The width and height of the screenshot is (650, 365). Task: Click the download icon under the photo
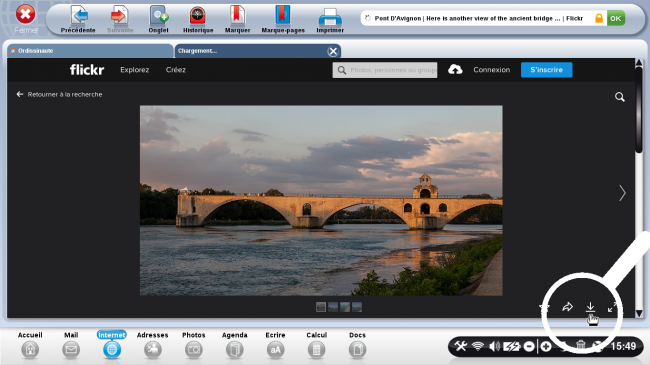(590, 307)
